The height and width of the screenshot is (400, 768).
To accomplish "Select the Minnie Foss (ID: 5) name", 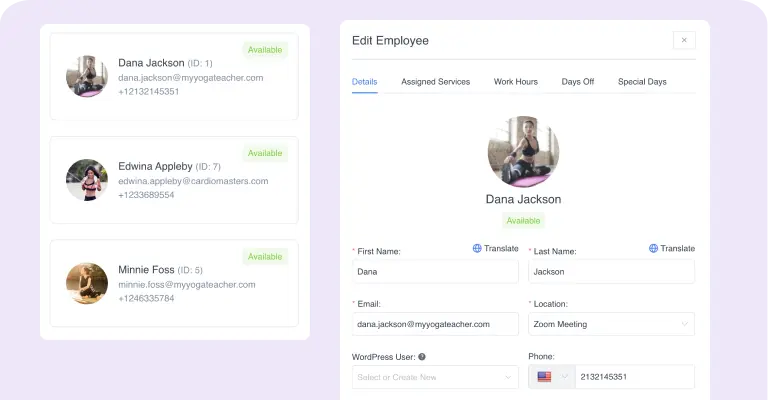I will [x=160, y=270].
